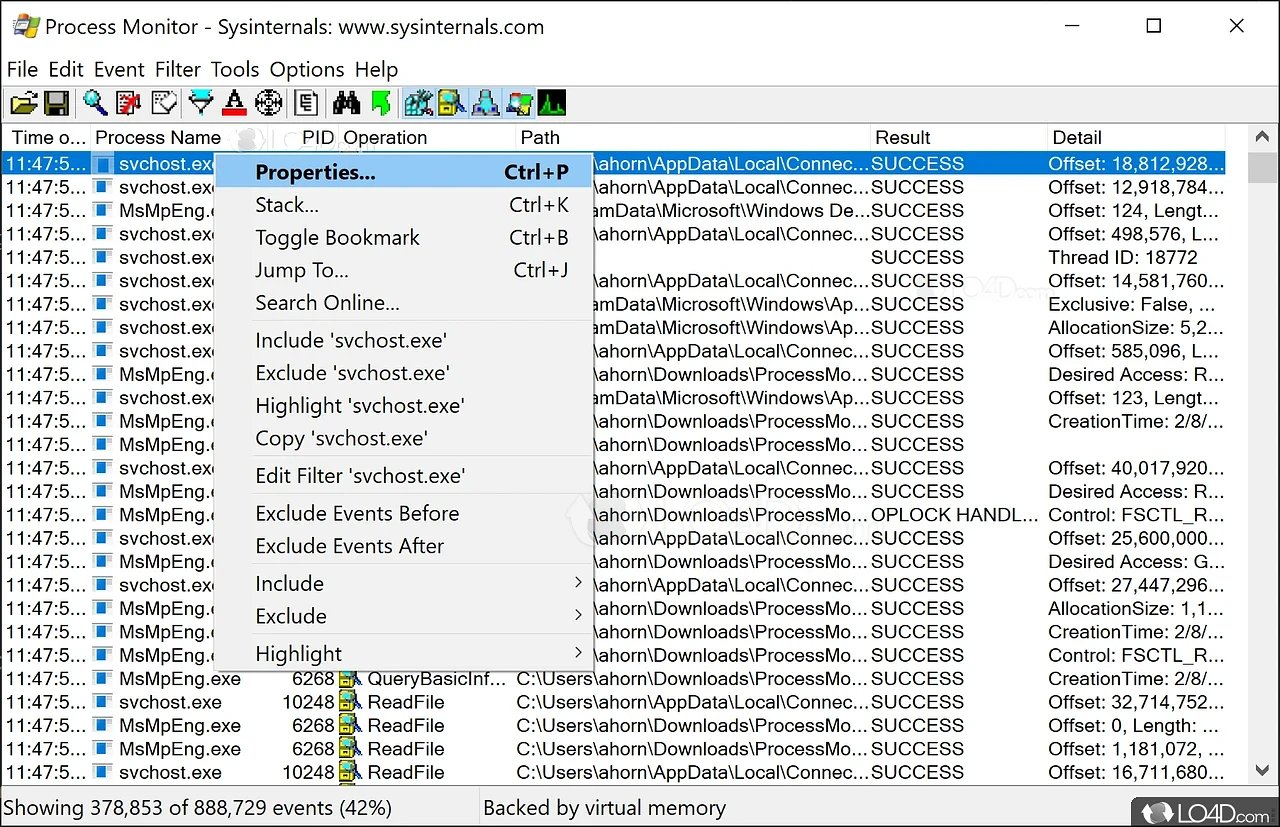This screenshot has height=827, width=1280.
Task: Click the Find binoculars icon
Action: click(x=346, y=102)
